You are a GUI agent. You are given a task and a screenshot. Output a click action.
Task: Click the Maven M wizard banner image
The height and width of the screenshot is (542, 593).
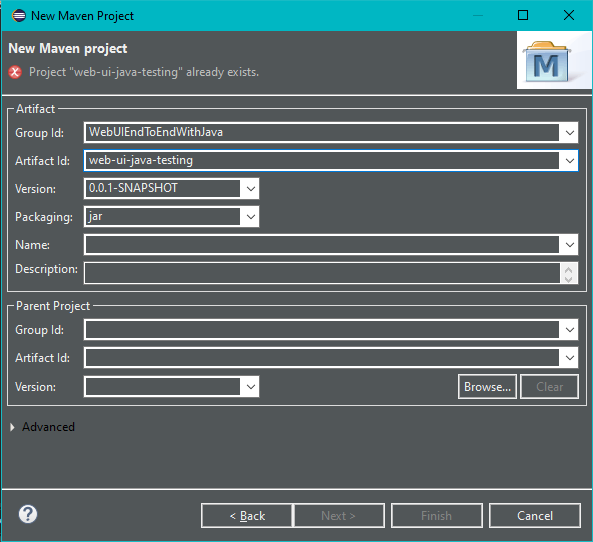point(554,60)
